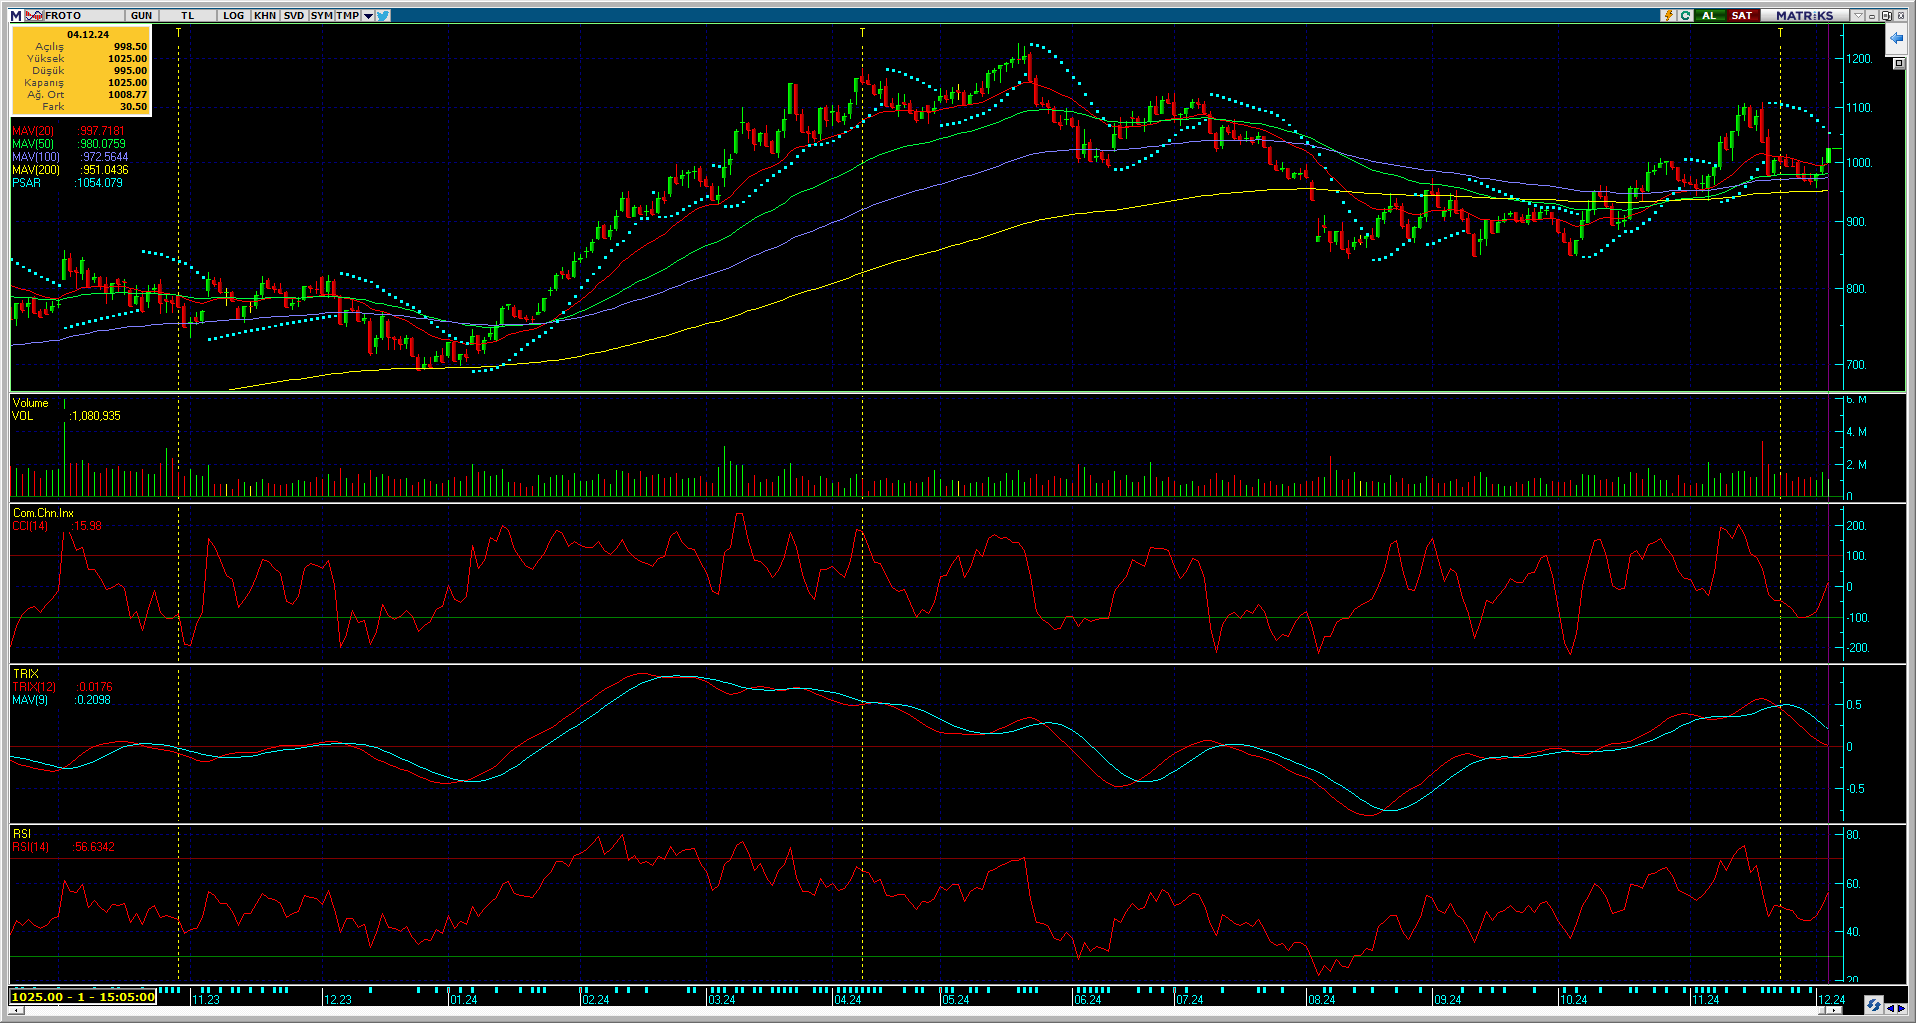Click the horizontal scrollbar left arrow
The image size is (1916, 1023).
(x=15, y=1010)
